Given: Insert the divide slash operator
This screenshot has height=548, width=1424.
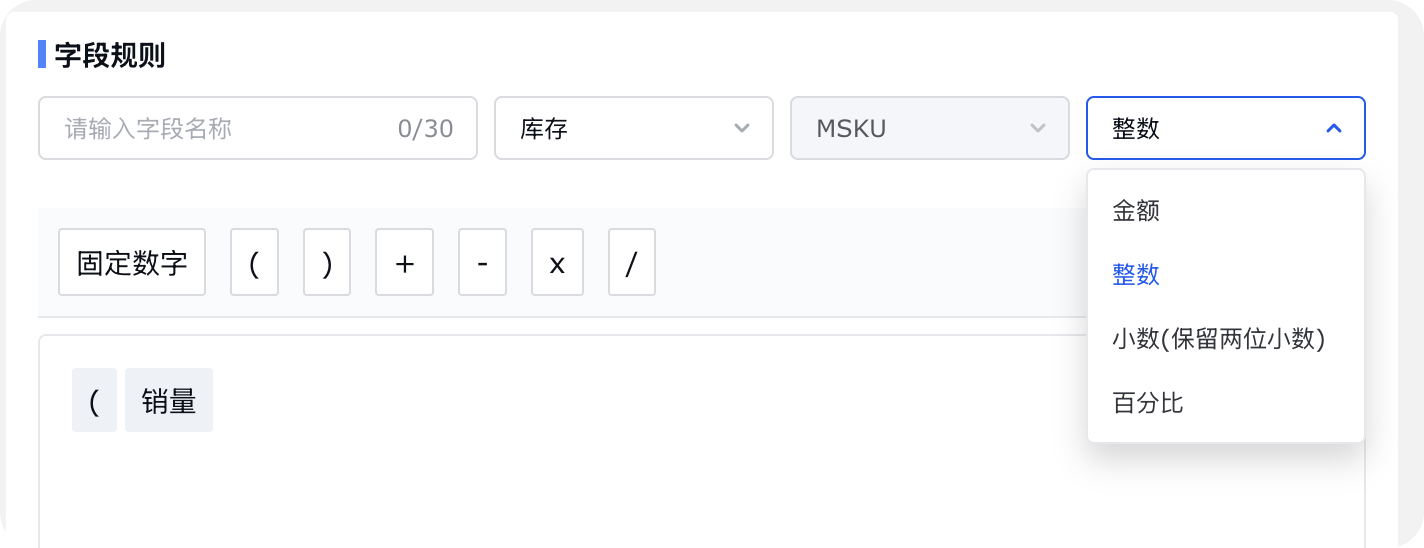Looking at the screenshot, I should (632, 262).
